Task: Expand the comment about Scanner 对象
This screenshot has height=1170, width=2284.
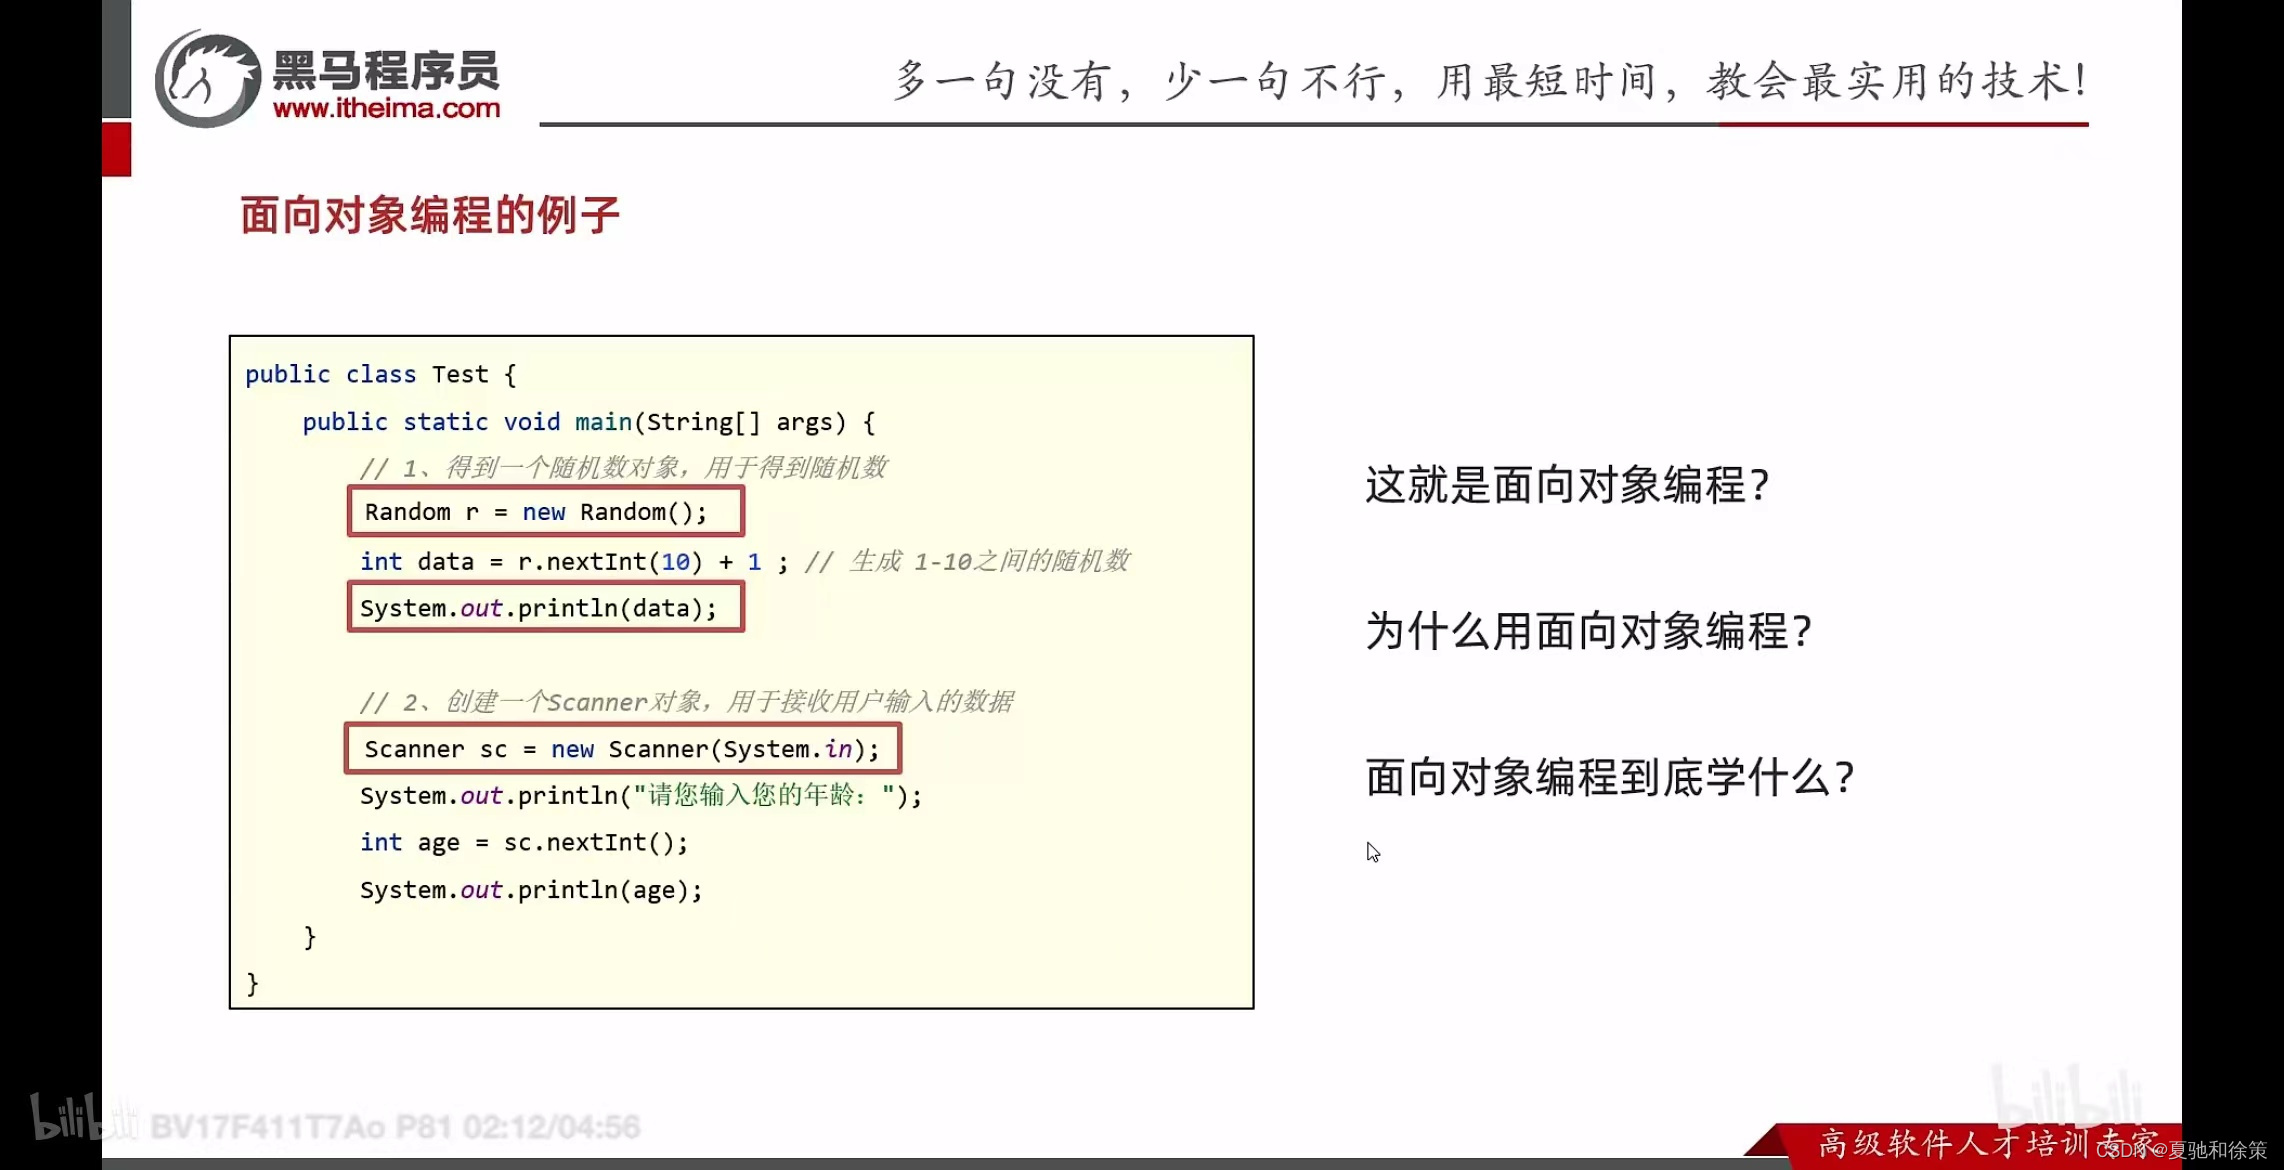Action: coord(688,702)
